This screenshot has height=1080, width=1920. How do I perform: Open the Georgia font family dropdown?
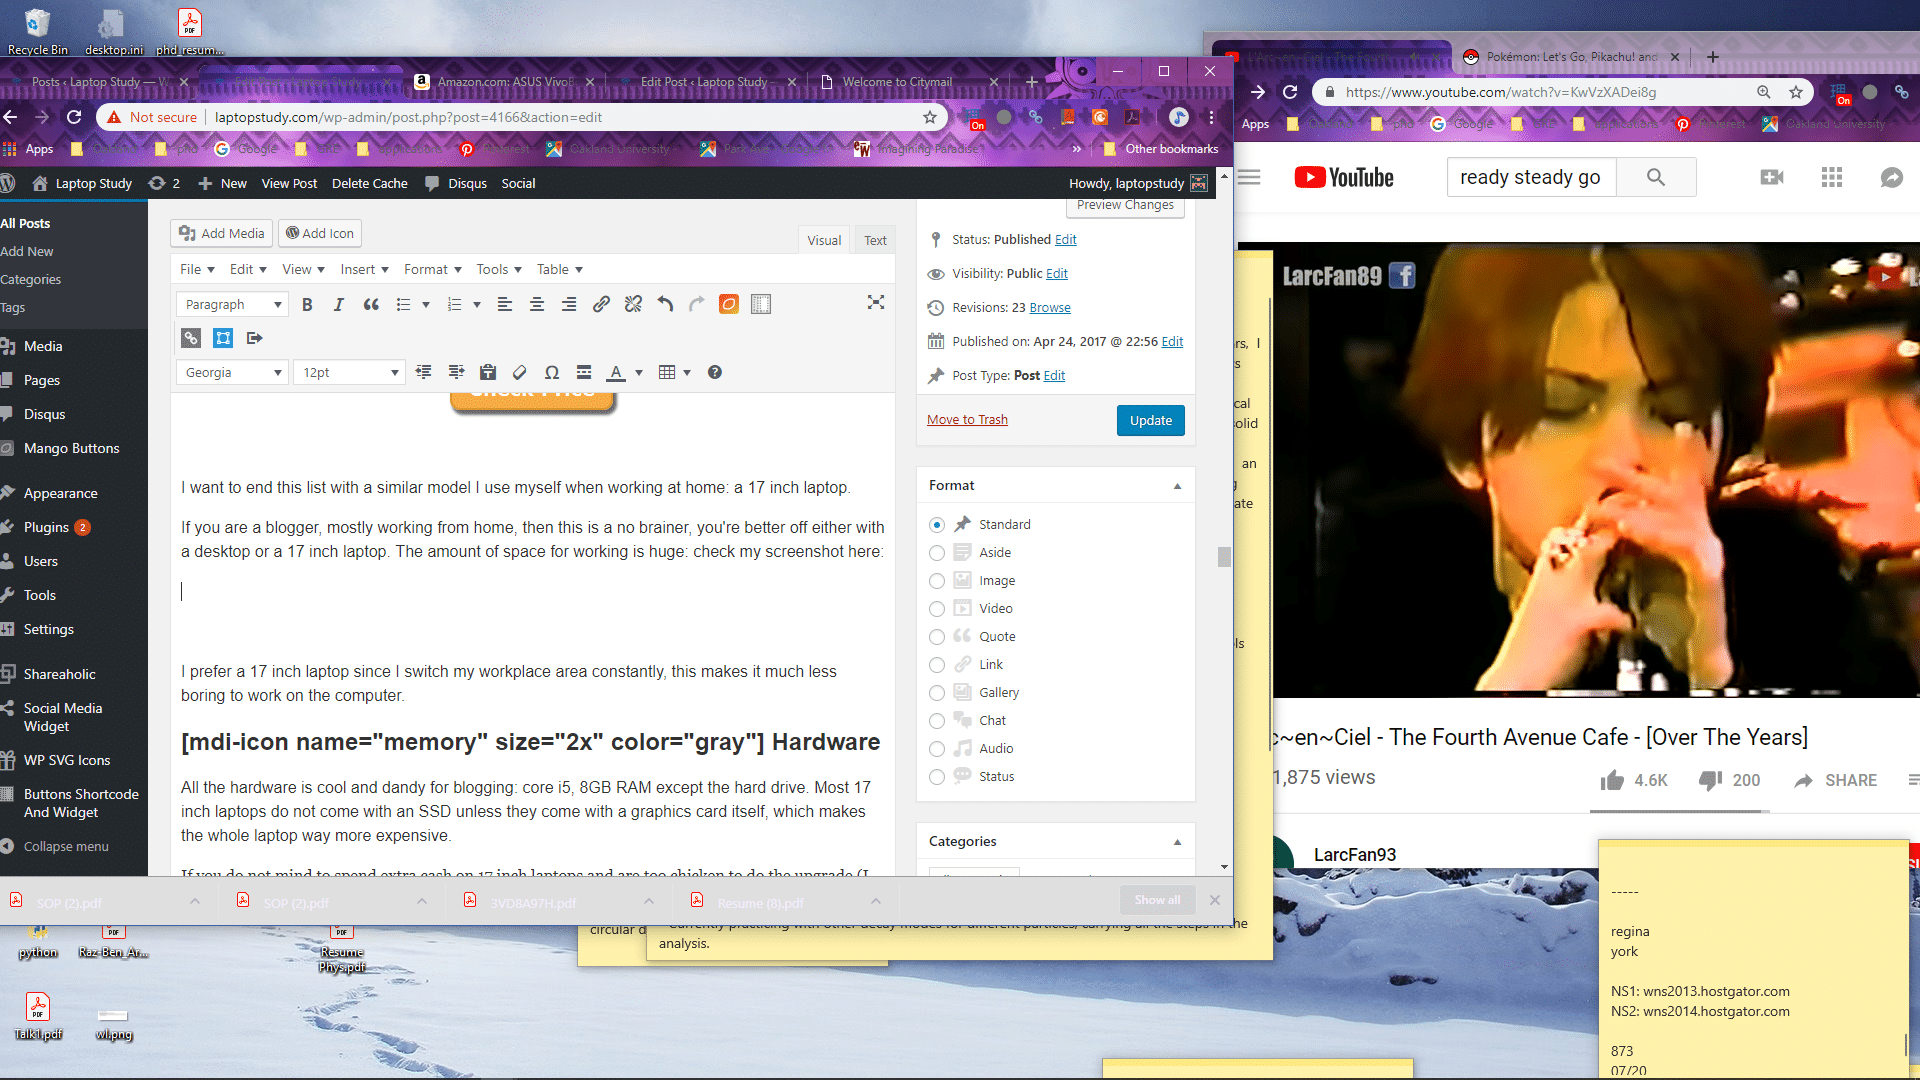point(233,373)
